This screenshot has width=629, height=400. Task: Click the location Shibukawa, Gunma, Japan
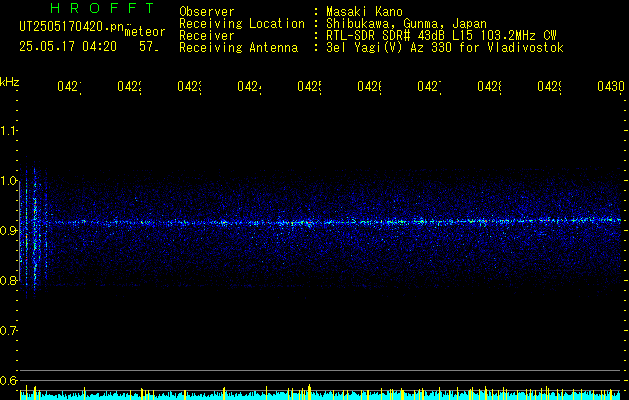pos(406,24)
